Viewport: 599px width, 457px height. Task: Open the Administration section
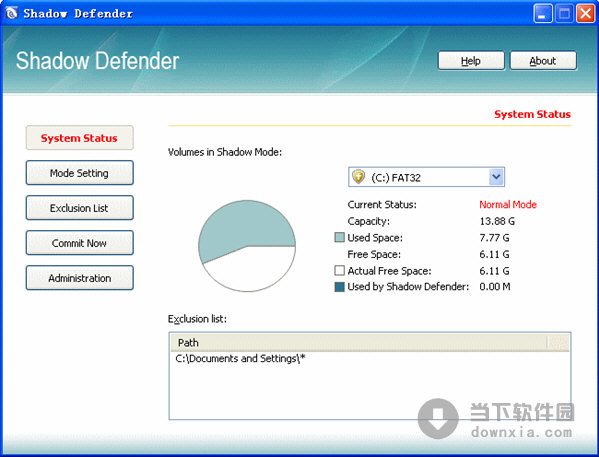pyautogui.click(x=79, y=278)
